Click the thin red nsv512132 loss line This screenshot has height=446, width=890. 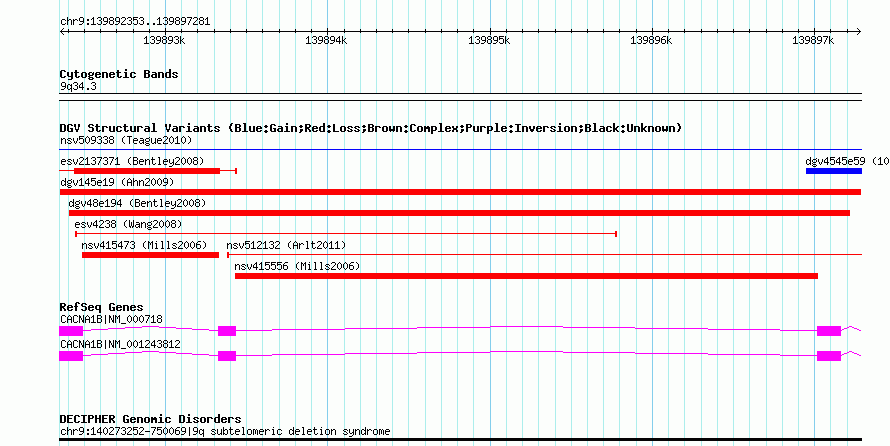tap(544, 255)
